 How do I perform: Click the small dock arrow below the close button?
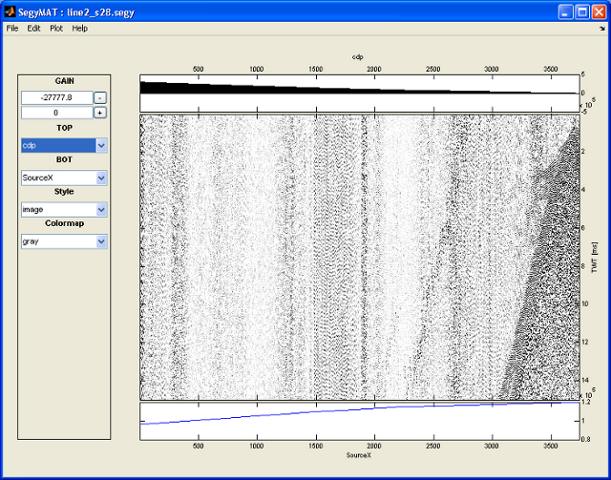click(x=601, y=29)
